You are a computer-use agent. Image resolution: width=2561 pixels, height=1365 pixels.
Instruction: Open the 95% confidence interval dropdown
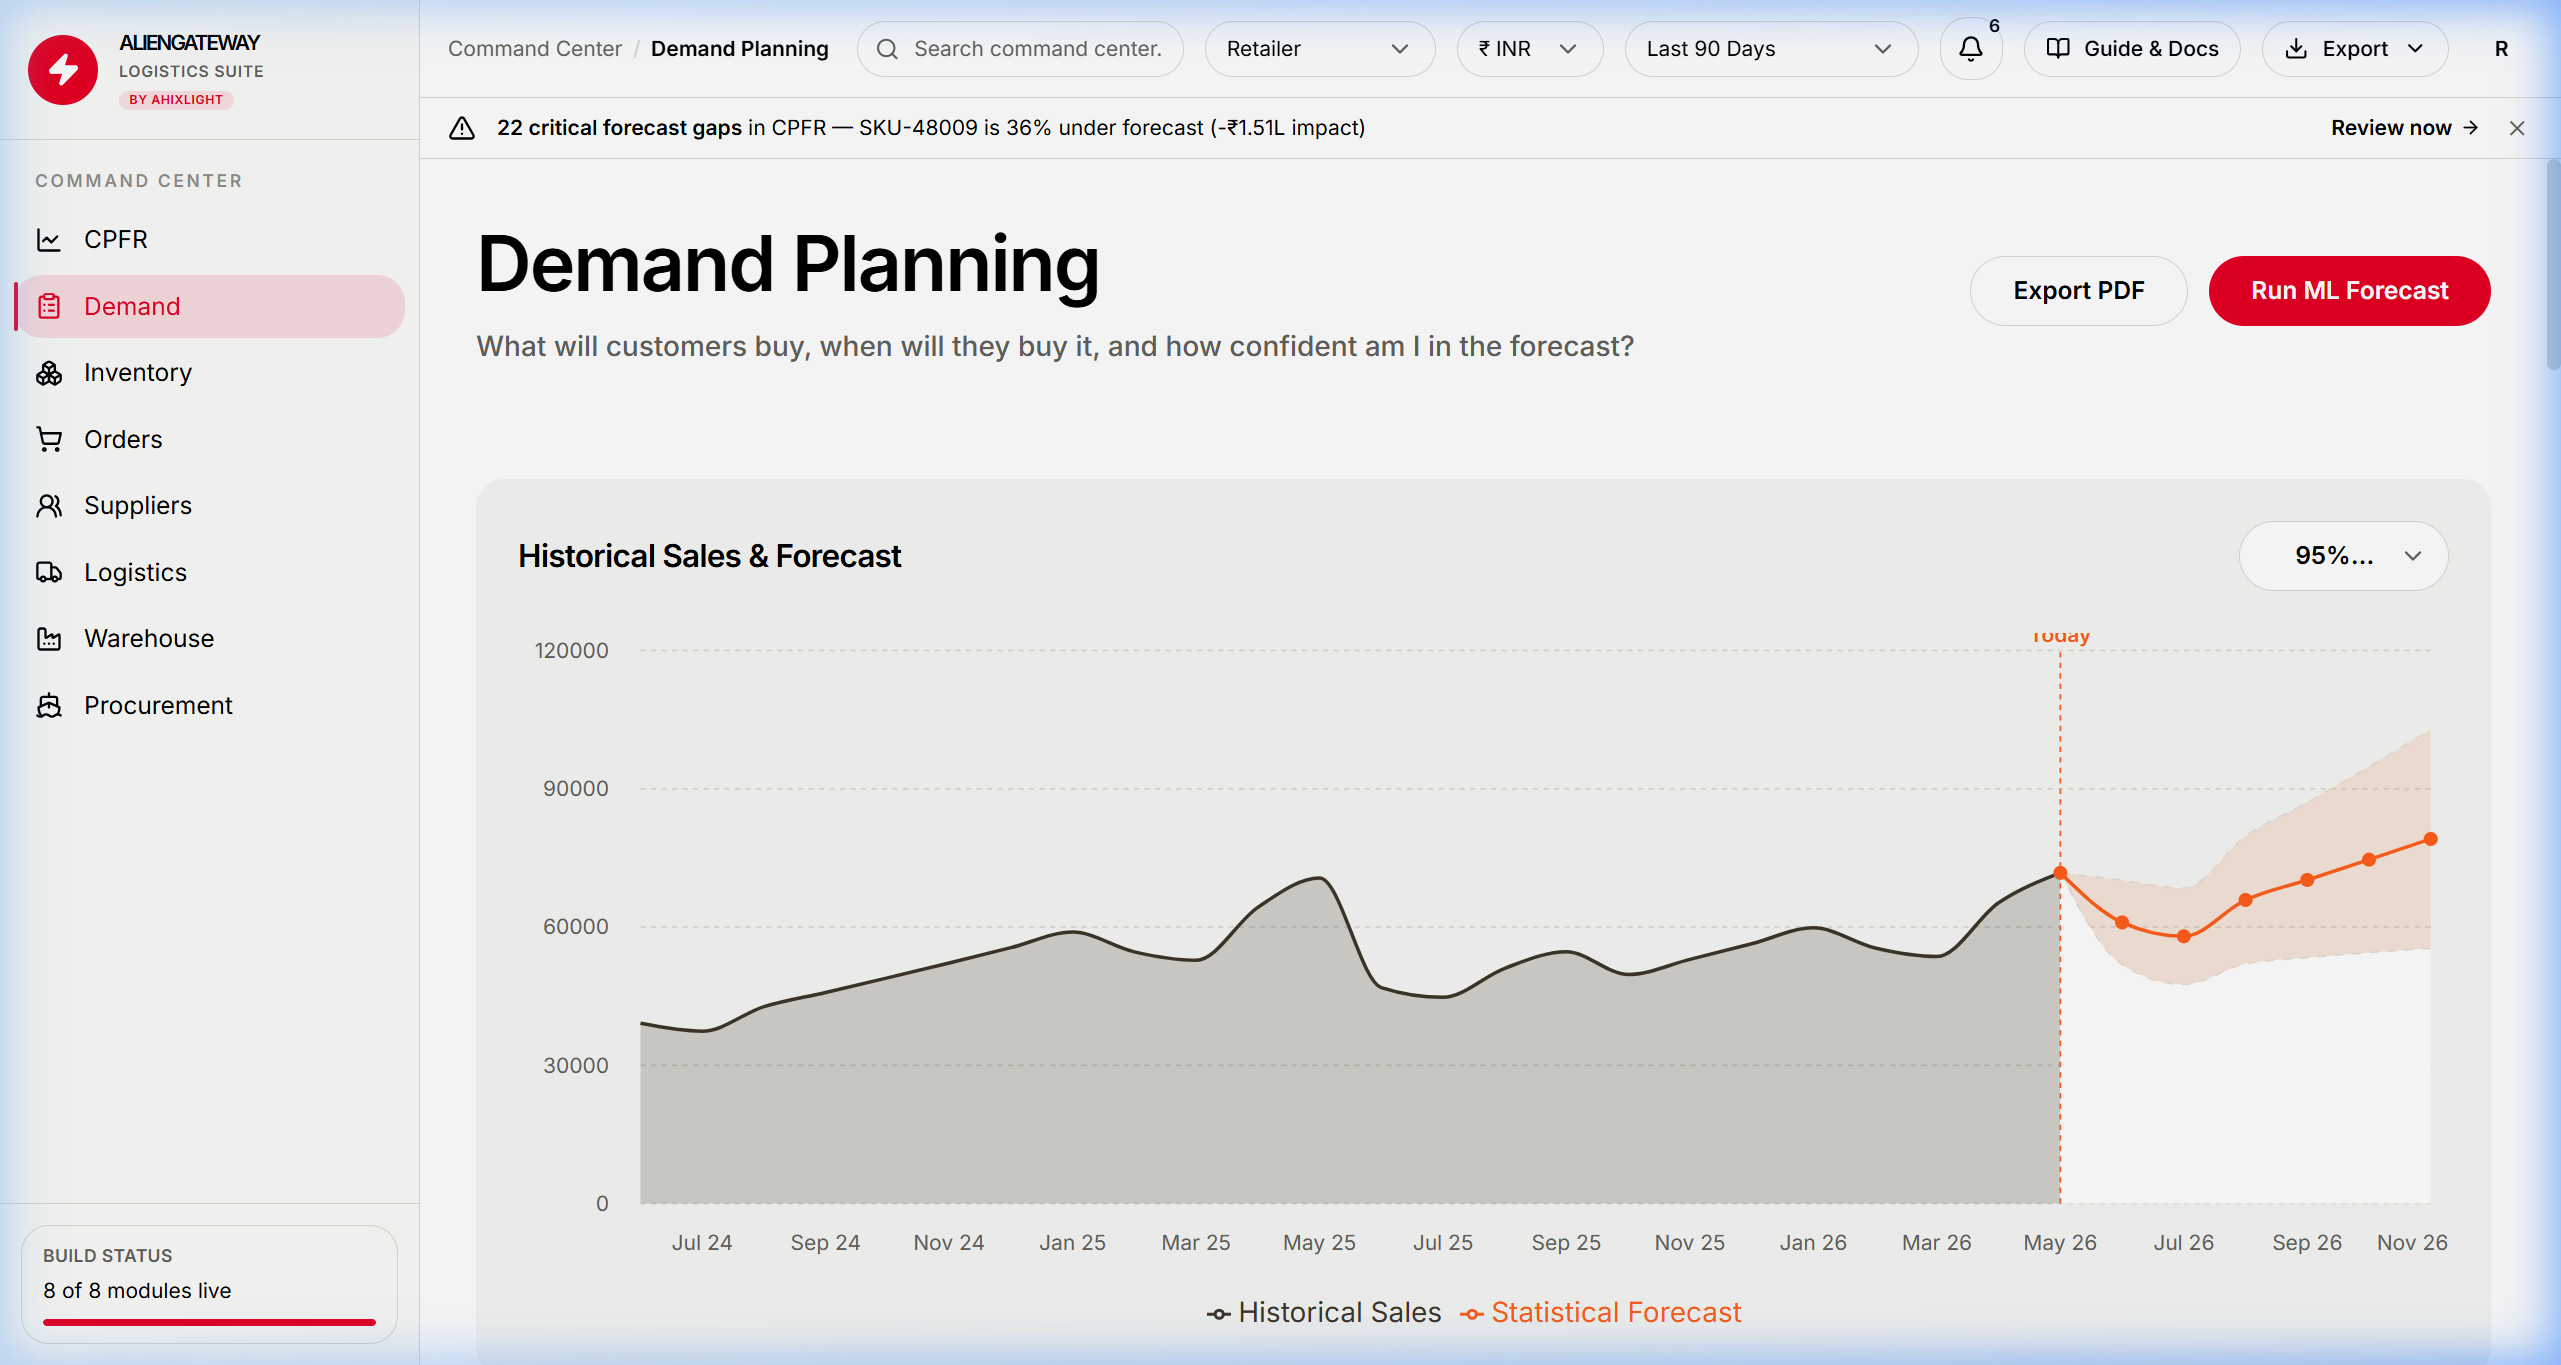2343,556
